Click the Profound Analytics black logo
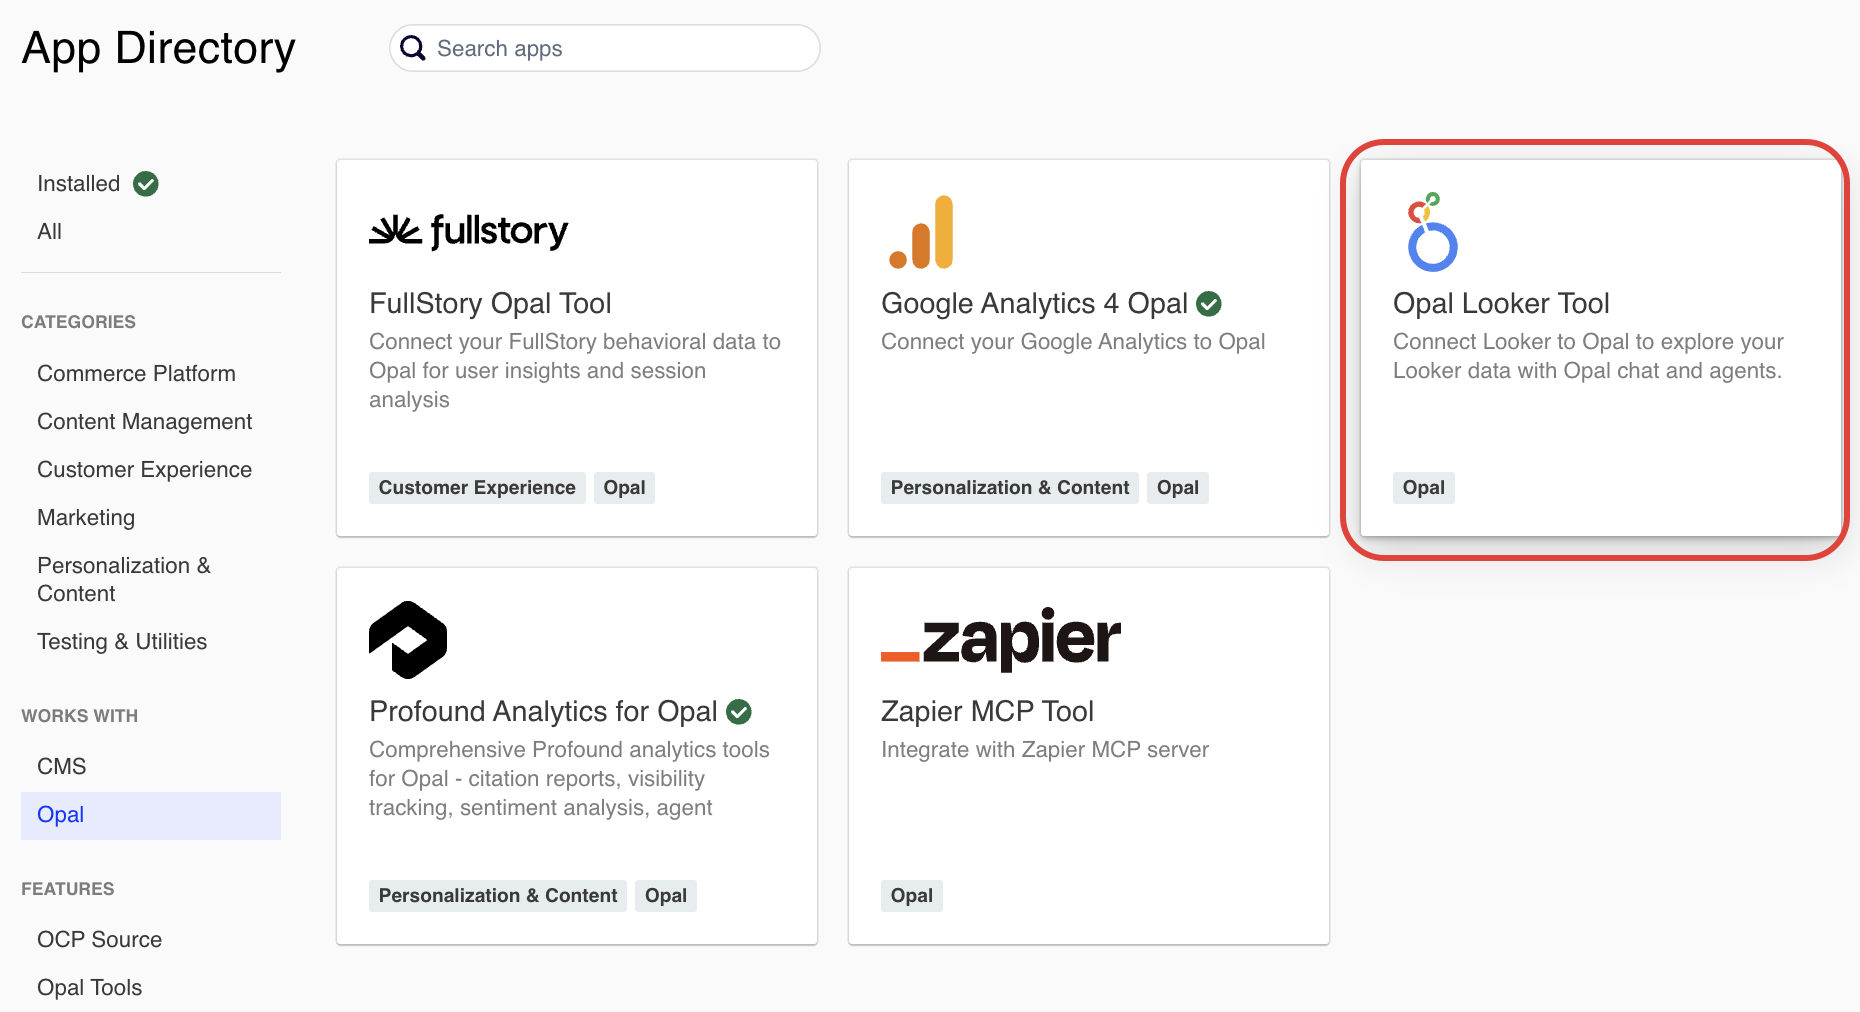The width and height of the screenshot is (1860, 1012). click(x=408, y=640)
